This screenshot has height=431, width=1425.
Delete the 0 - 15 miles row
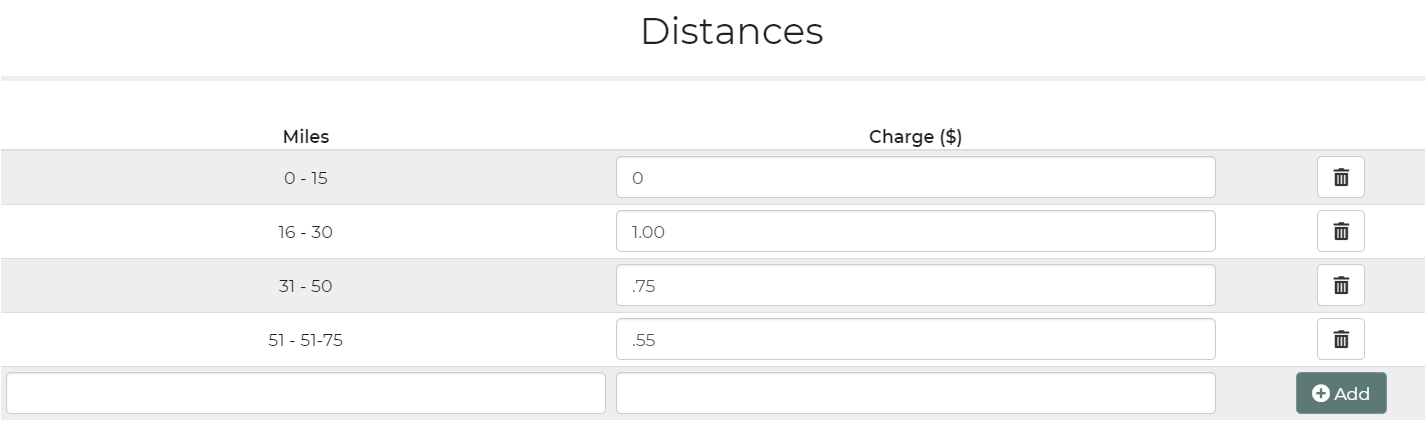click(1340, 178)
